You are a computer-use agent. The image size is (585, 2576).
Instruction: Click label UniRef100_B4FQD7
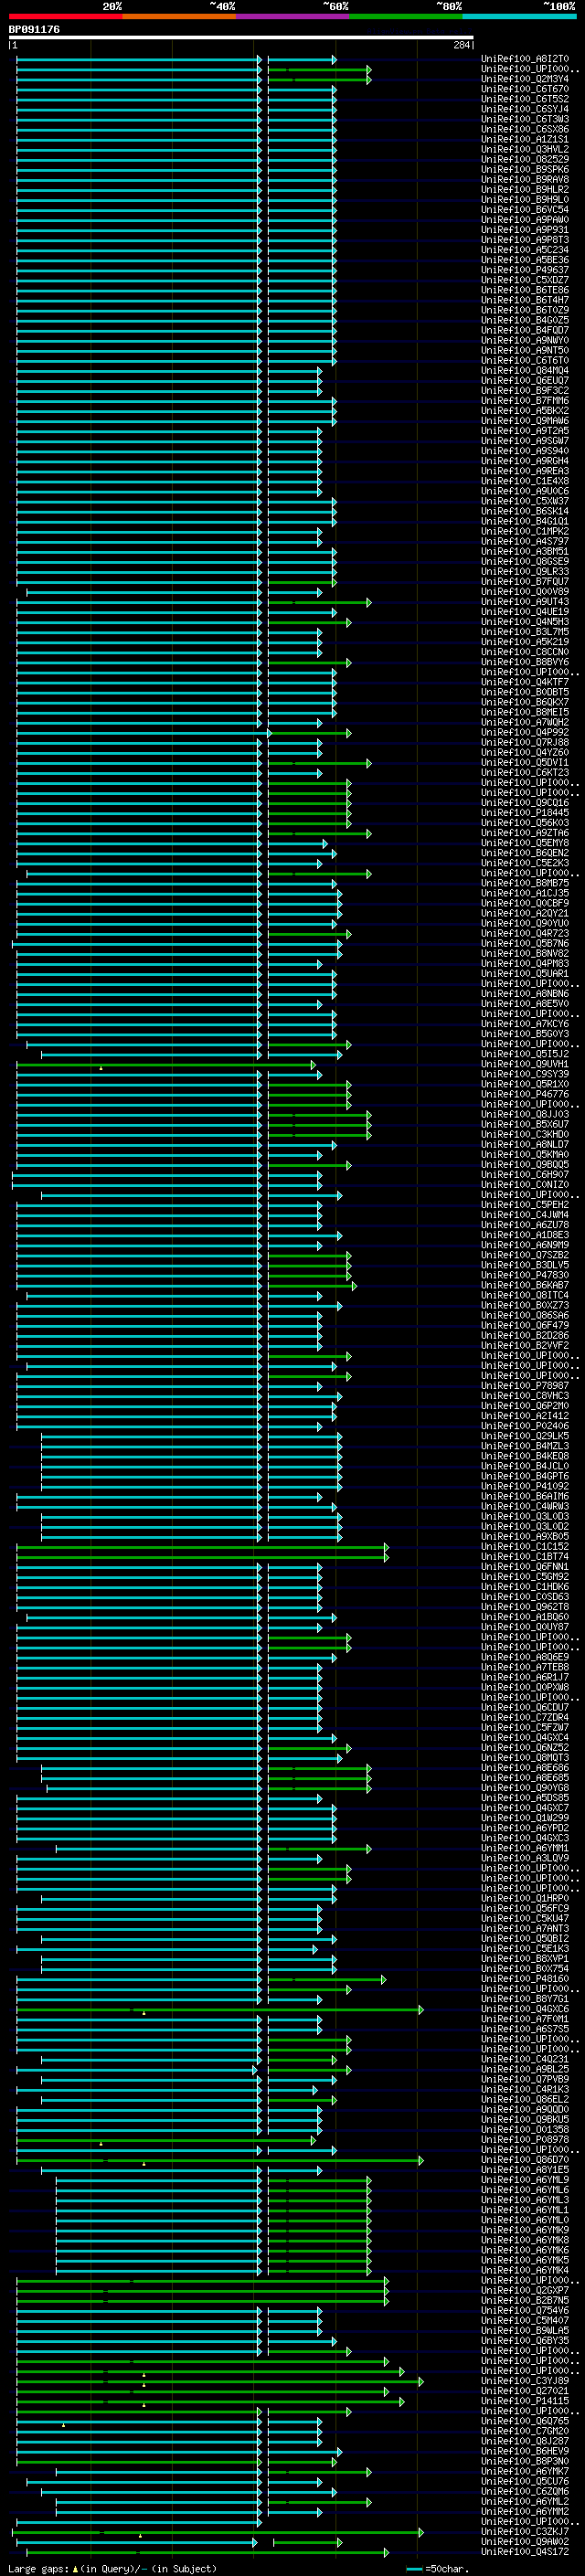525,330
